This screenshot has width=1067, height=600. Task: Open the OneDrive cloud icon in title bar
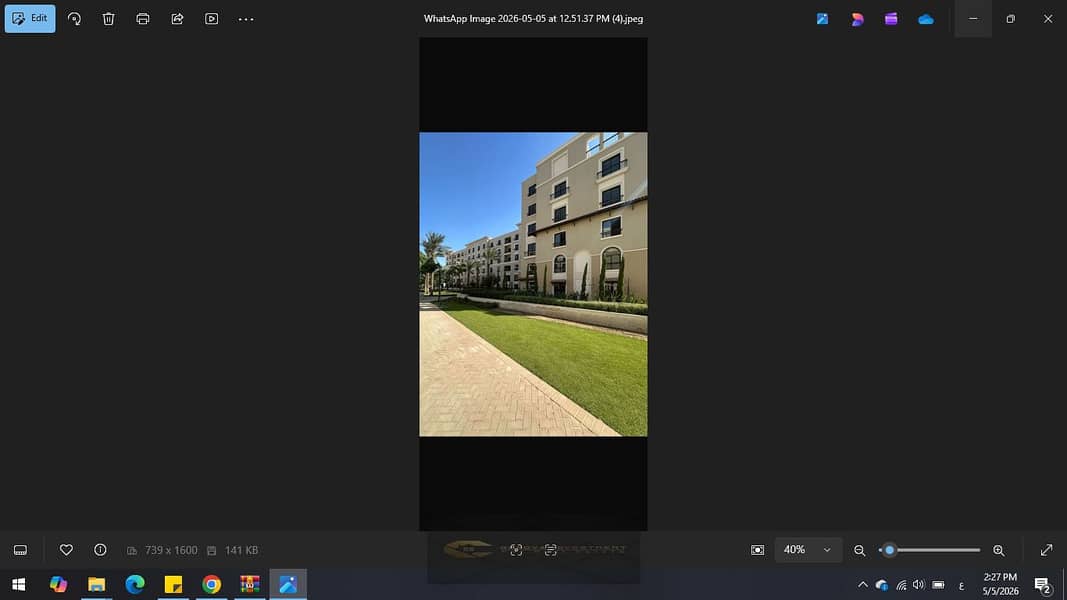[x=925, y=19]
